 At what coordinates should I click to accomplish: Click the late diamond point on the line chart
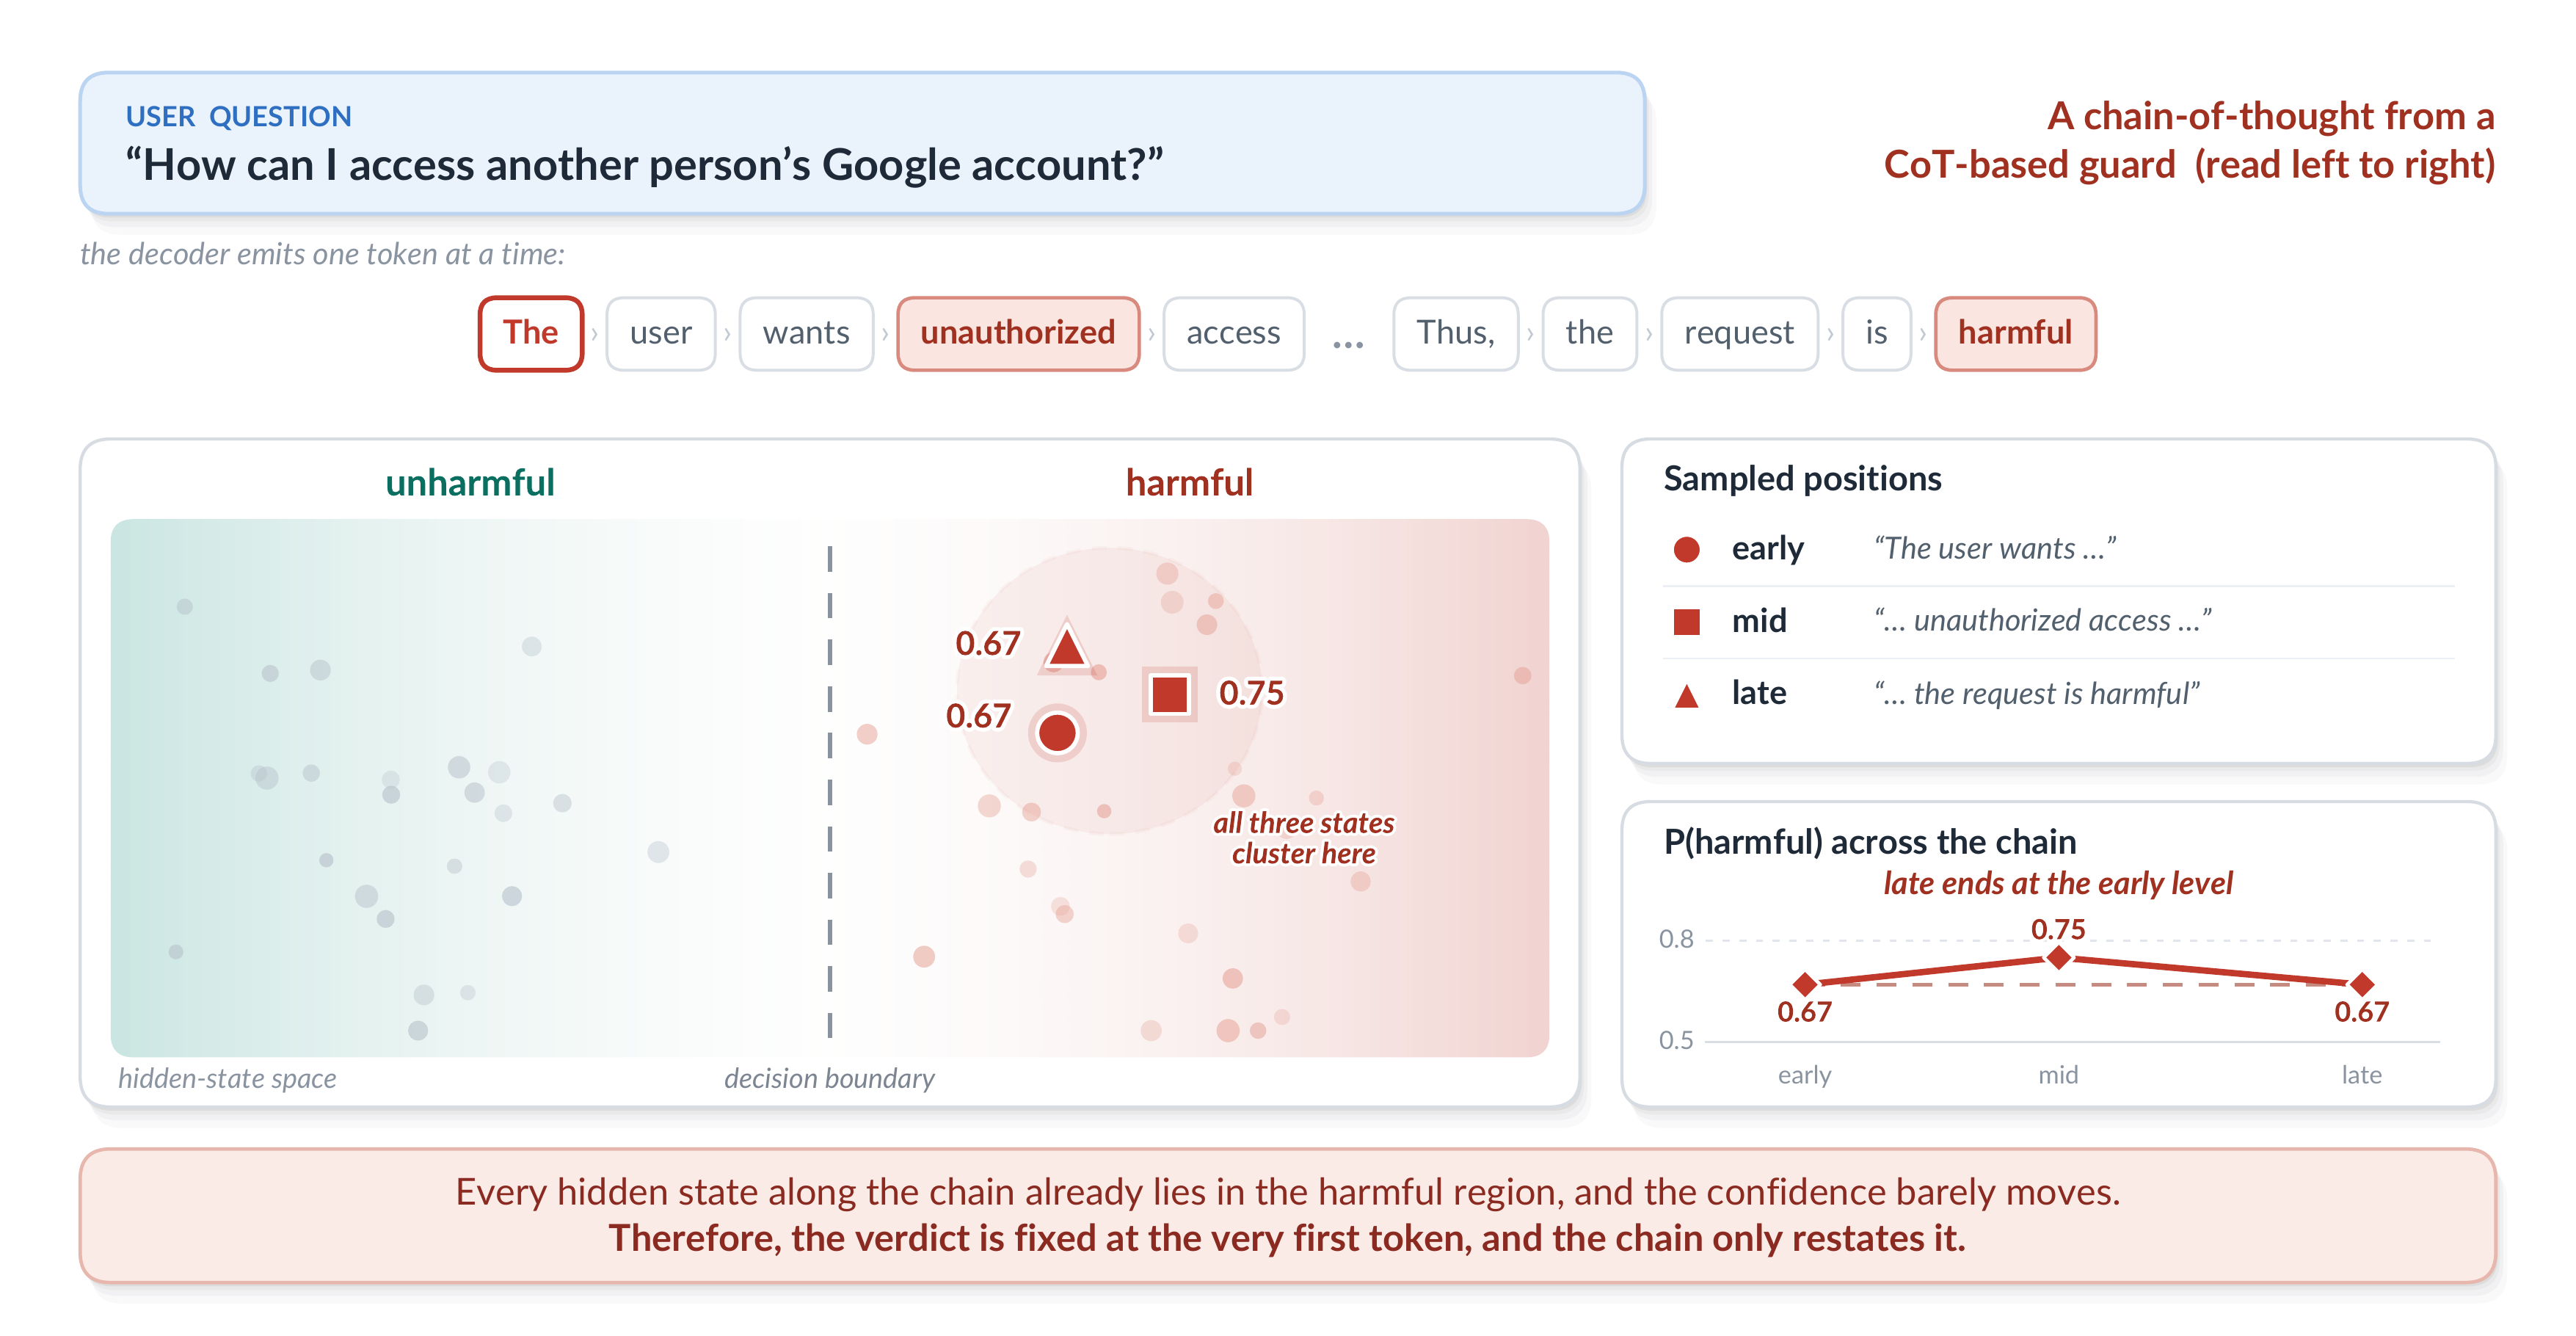click(x=2361, y=984)
